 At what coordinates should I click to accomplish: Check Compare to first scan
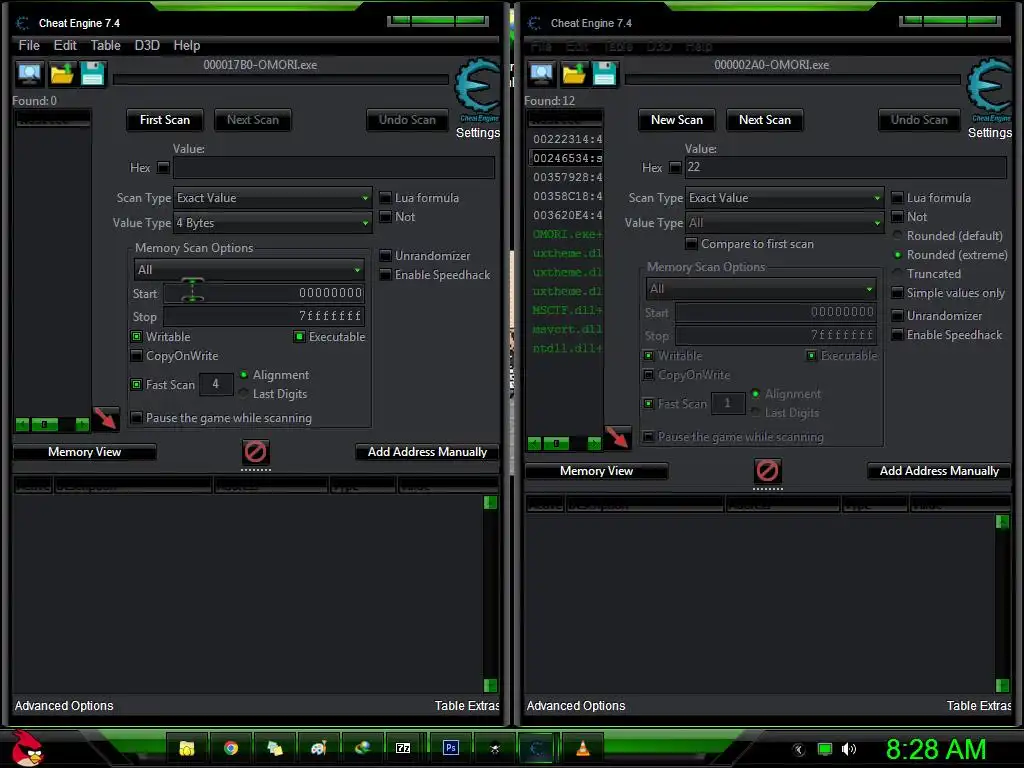tap(692, 244)
